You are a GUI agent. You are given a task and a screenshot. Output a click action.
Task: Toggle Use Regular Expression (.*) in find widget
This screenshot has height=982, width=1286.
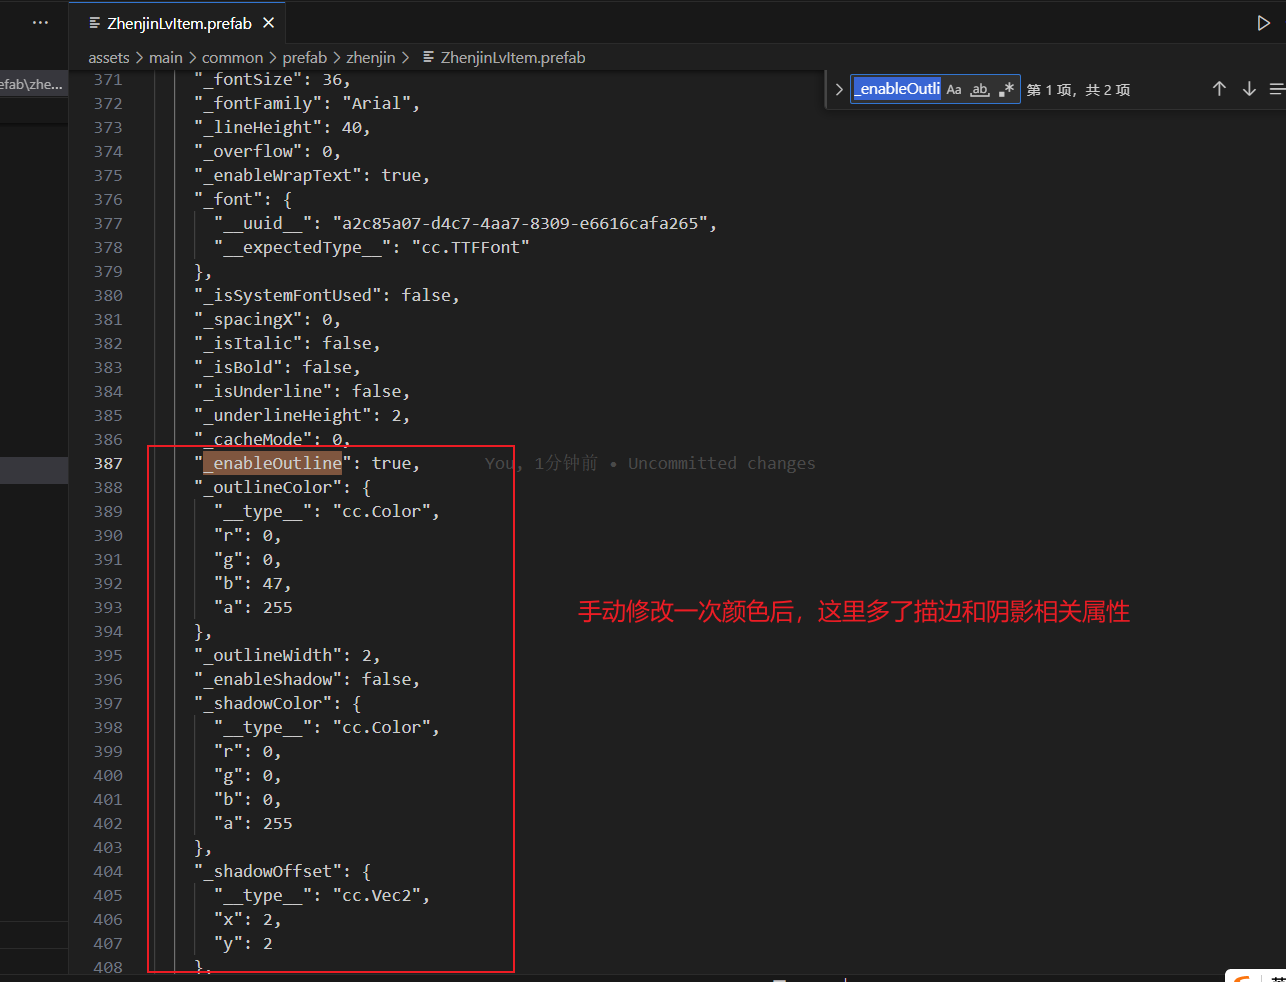(x=1006, y=89)
